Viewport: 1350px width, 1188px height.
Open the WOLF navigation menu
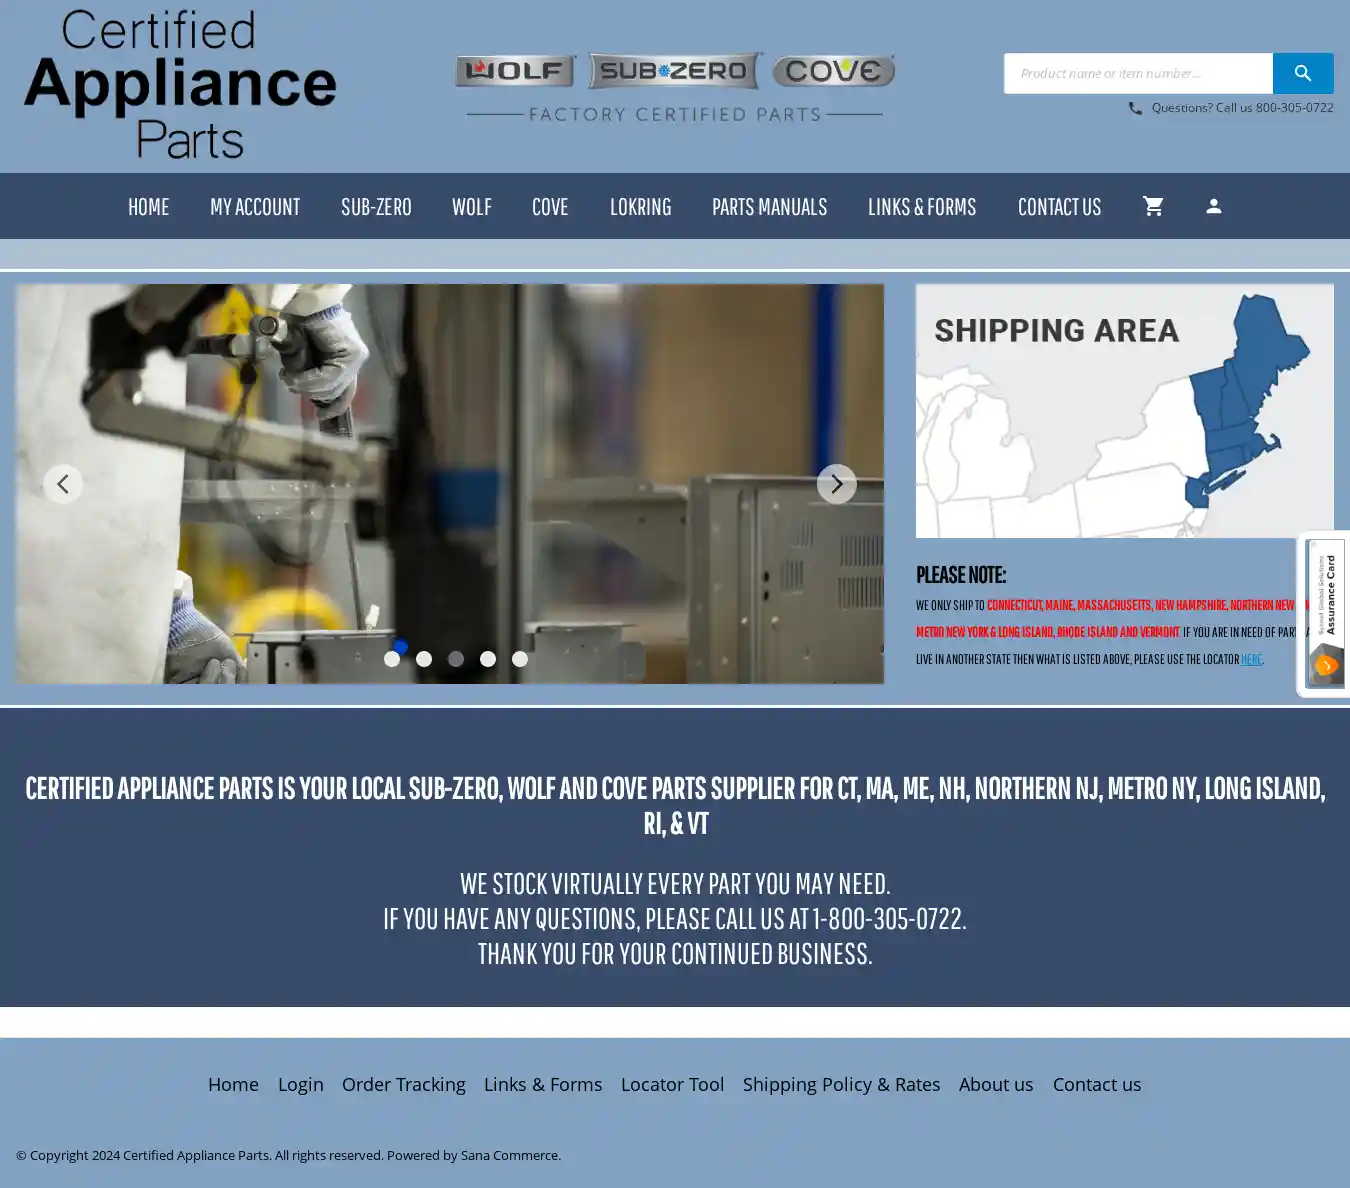pos(471,207)
